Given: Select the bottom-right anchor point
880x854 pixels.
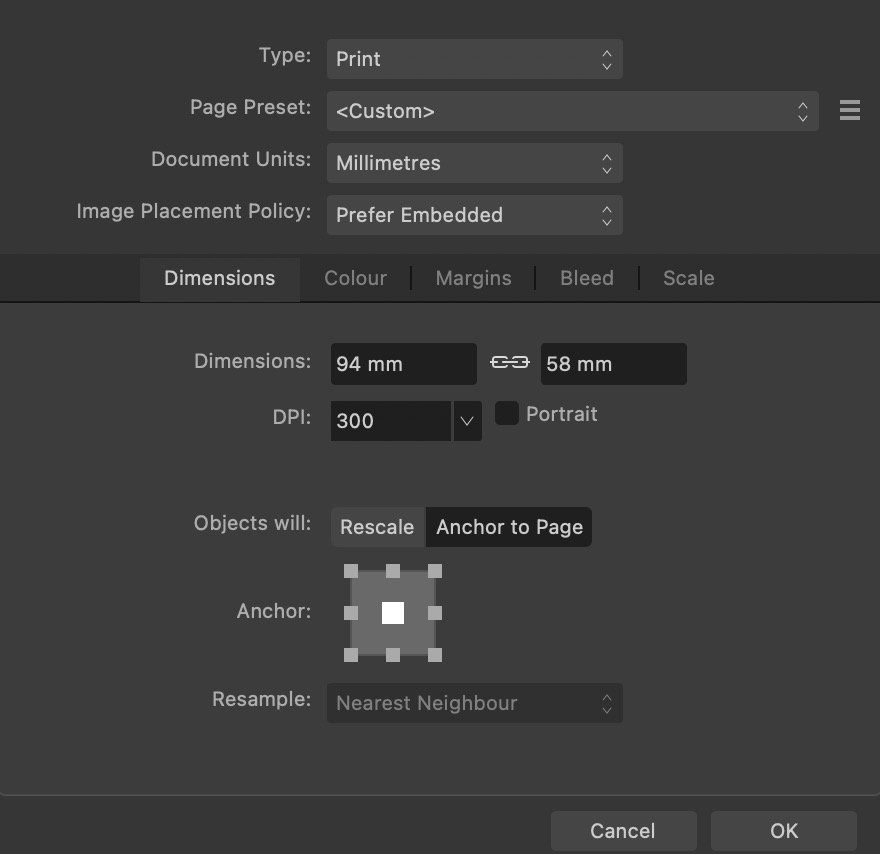Looking at the screenshot, I should click(435, 654).
